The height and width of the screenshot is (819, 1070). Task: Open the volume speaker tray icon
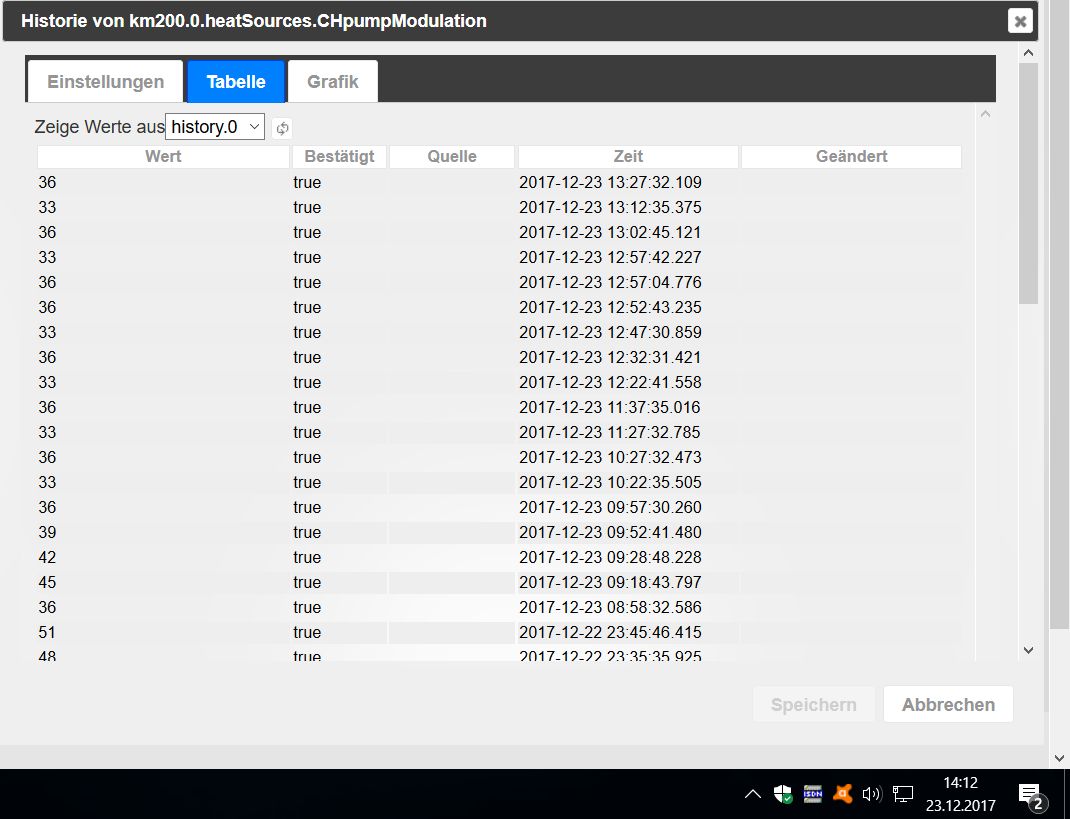click(872, 794)
